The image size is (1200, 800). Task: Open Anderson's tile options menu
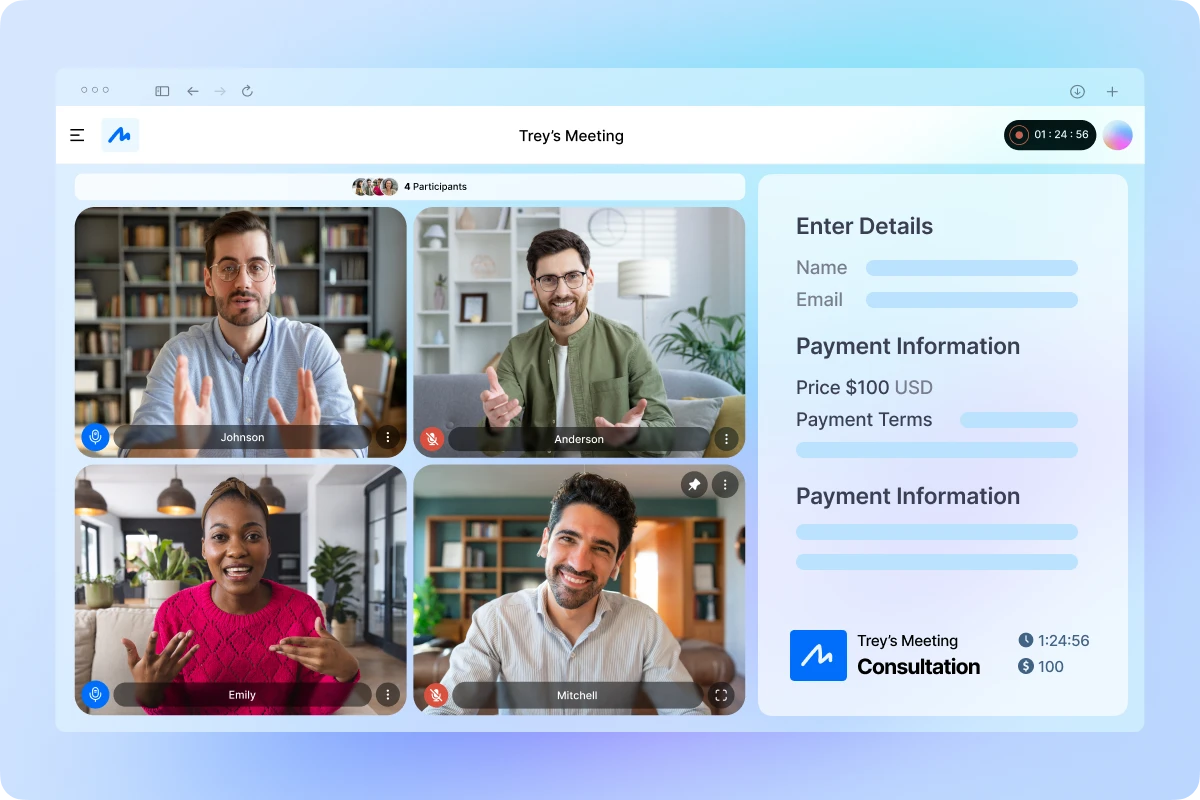[x=726, y=437]
